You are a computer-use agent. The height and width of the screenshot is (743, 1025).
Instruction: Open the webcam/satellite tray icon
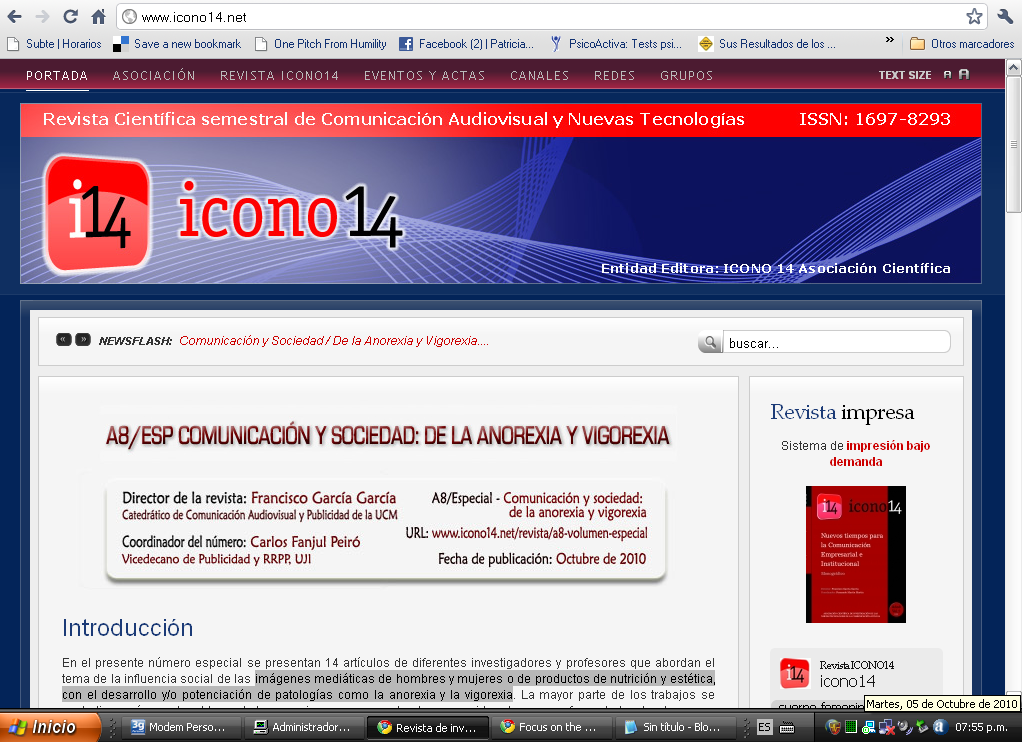click(x=904, y=727)
